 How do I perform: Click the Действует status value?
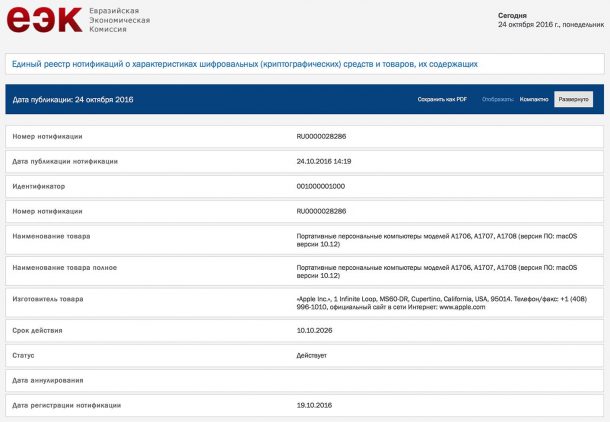coord(314,355)
